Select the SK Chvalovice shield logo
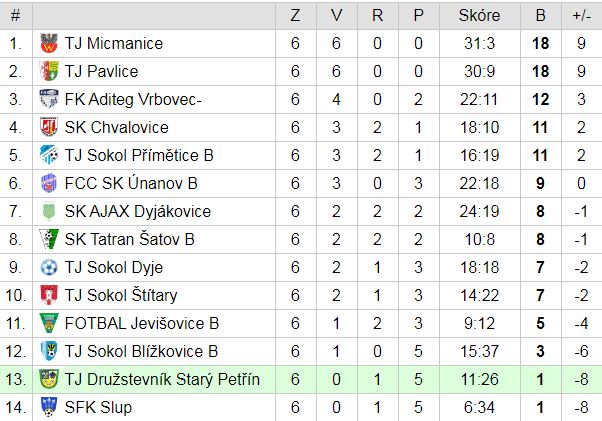Viewport: 602px width, 421px height. pos(49,127)
